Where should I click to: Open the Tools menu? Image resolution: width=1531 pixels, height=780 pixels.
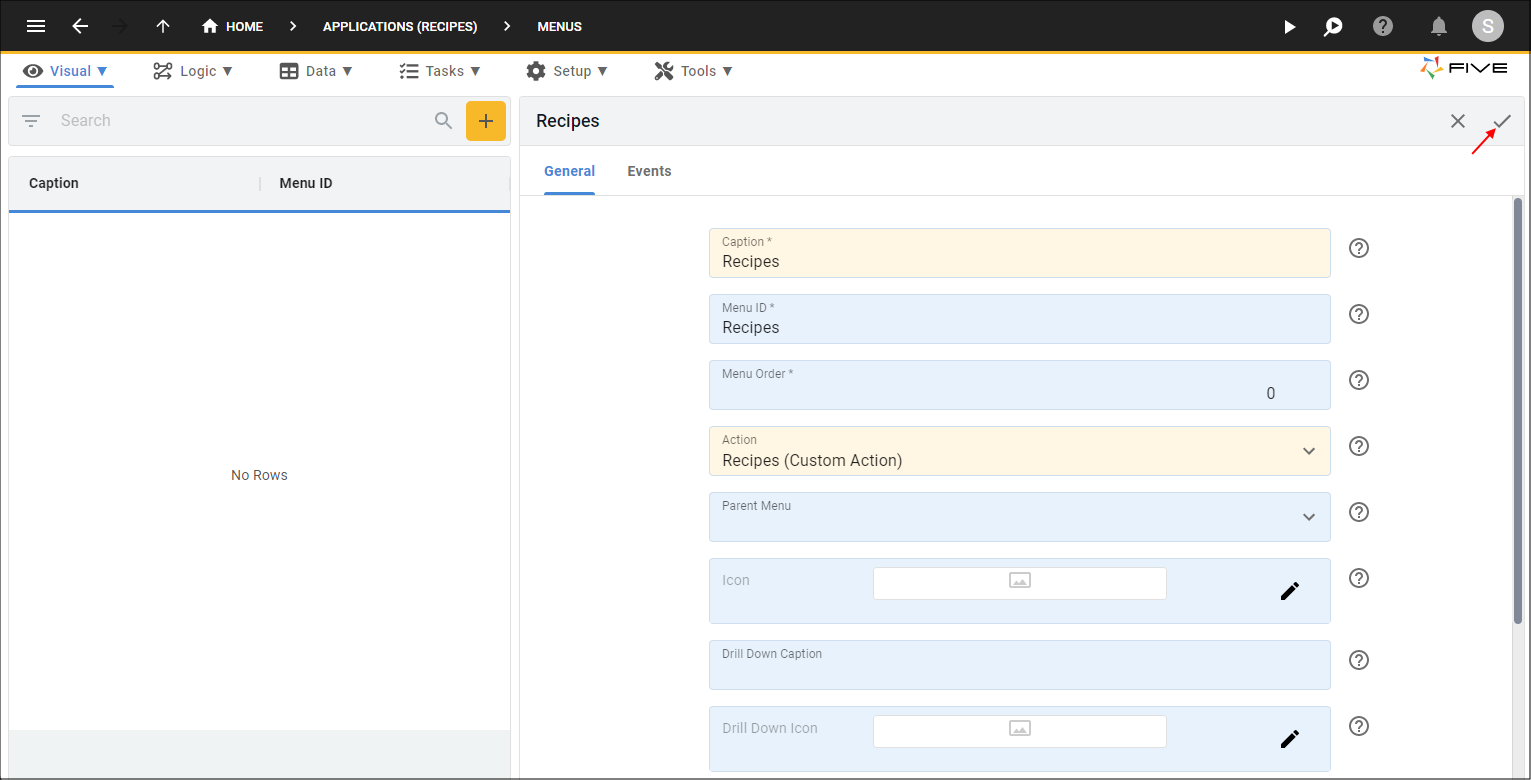[693, 71]
